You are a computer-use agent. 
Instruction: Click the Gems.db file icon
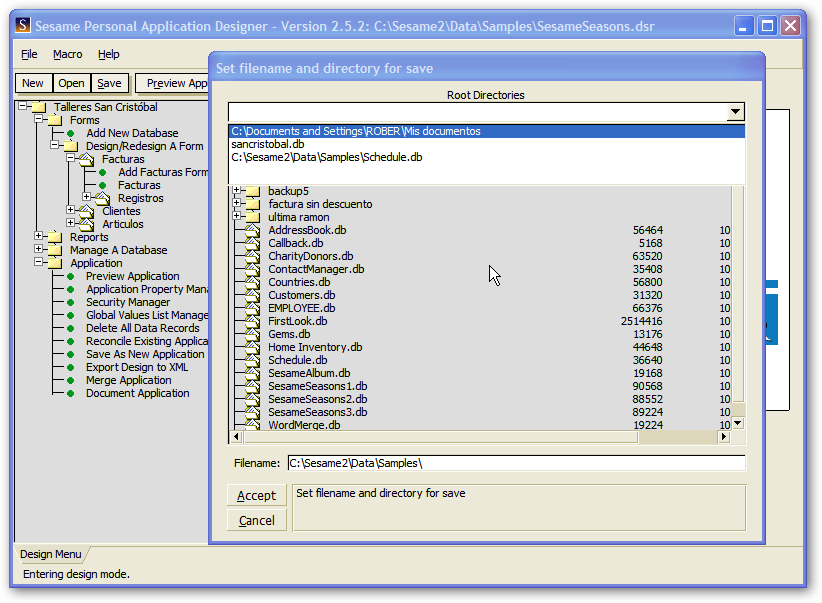pyautogui.click(x=253, y=334)
